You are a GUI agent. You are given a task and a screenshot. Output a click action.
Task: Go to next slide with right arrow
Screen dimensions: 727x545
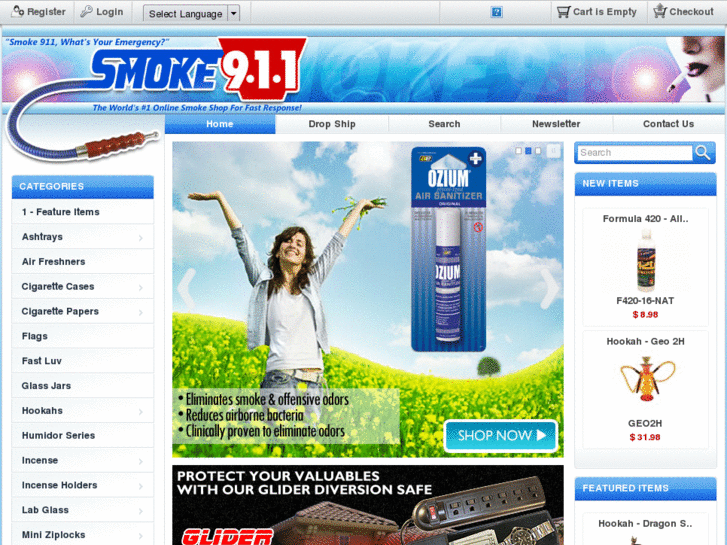550,289
